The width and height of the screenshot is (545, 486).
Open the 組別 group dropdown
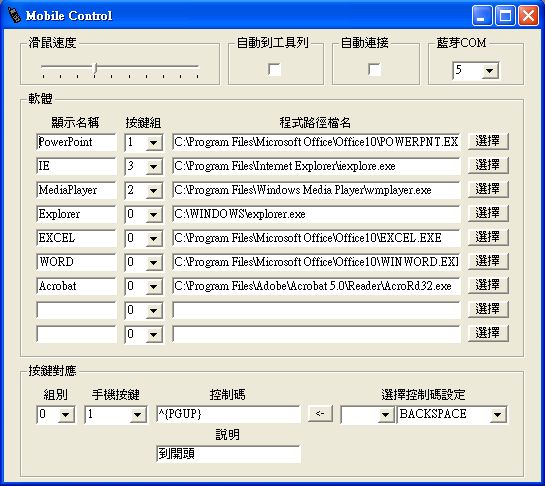66,414
